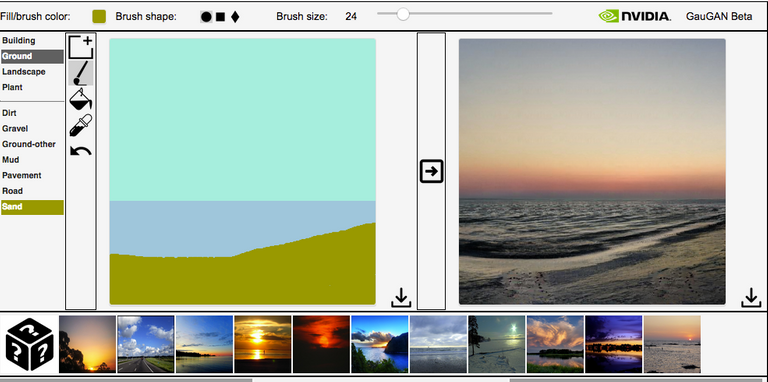Choose the square brush shape

220,17
